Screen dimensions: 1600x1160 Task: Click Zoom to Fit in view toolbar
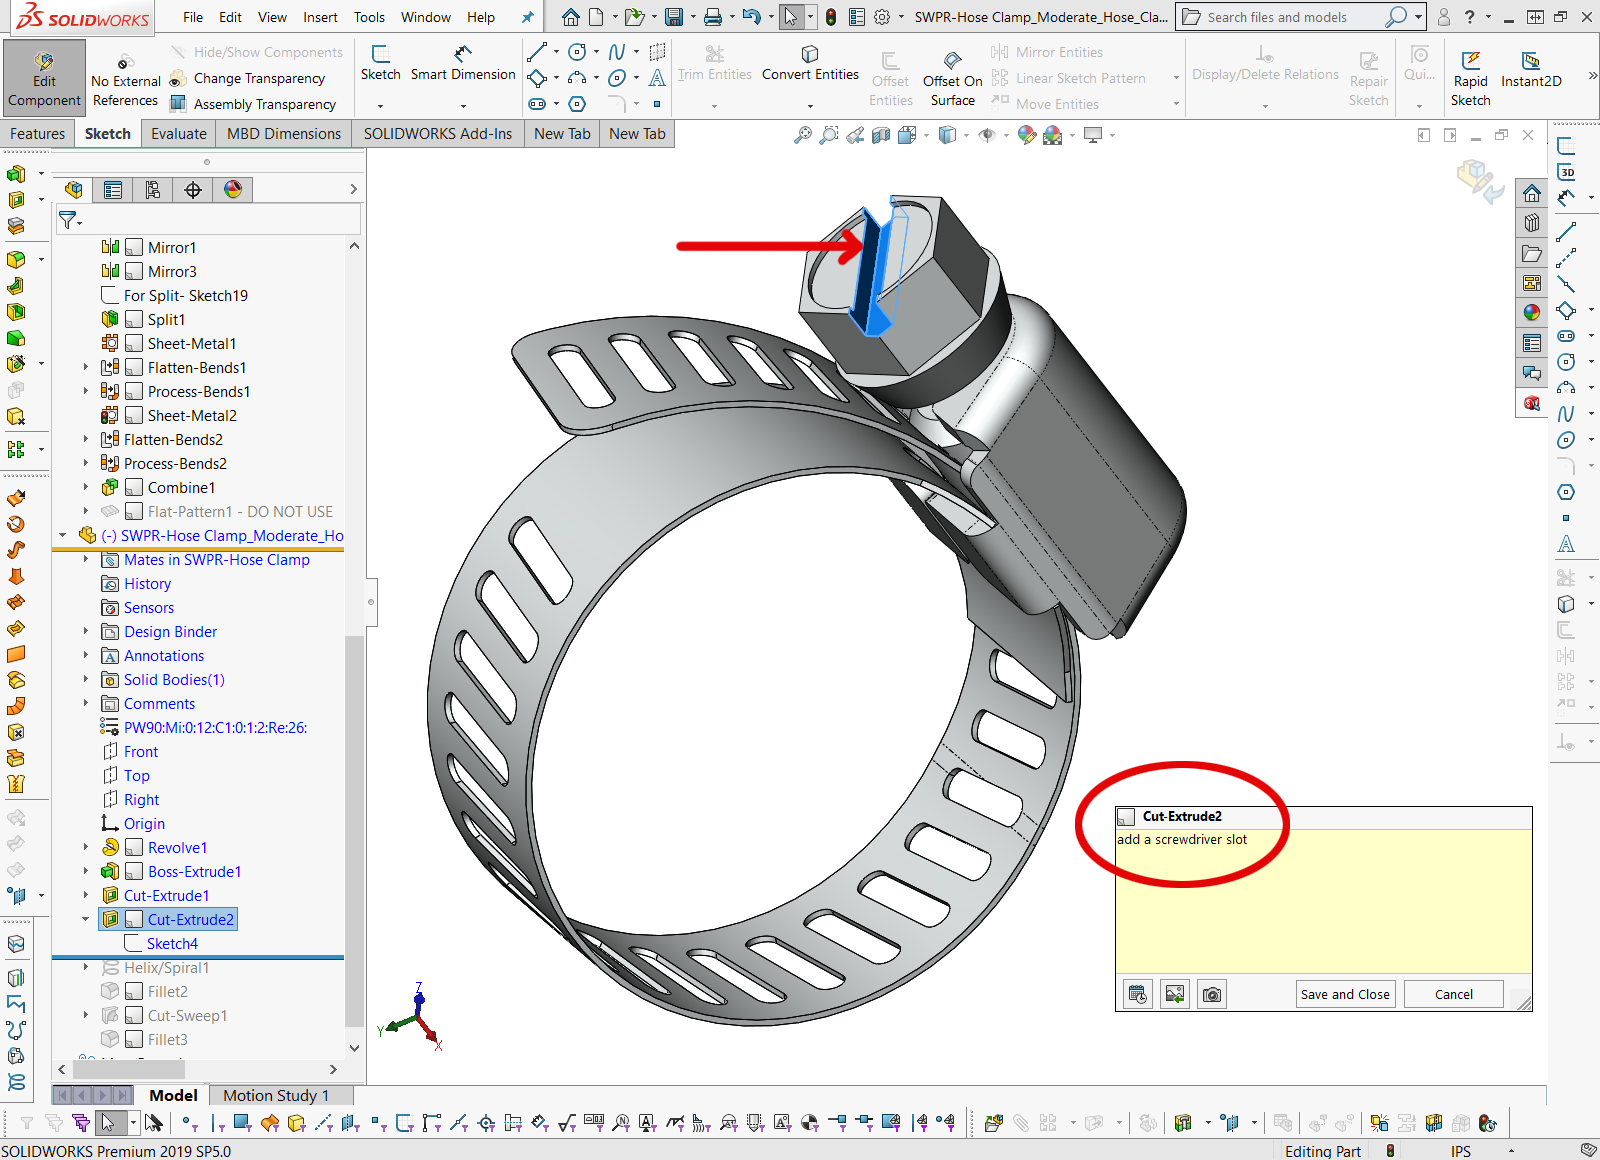pos(802,135)
